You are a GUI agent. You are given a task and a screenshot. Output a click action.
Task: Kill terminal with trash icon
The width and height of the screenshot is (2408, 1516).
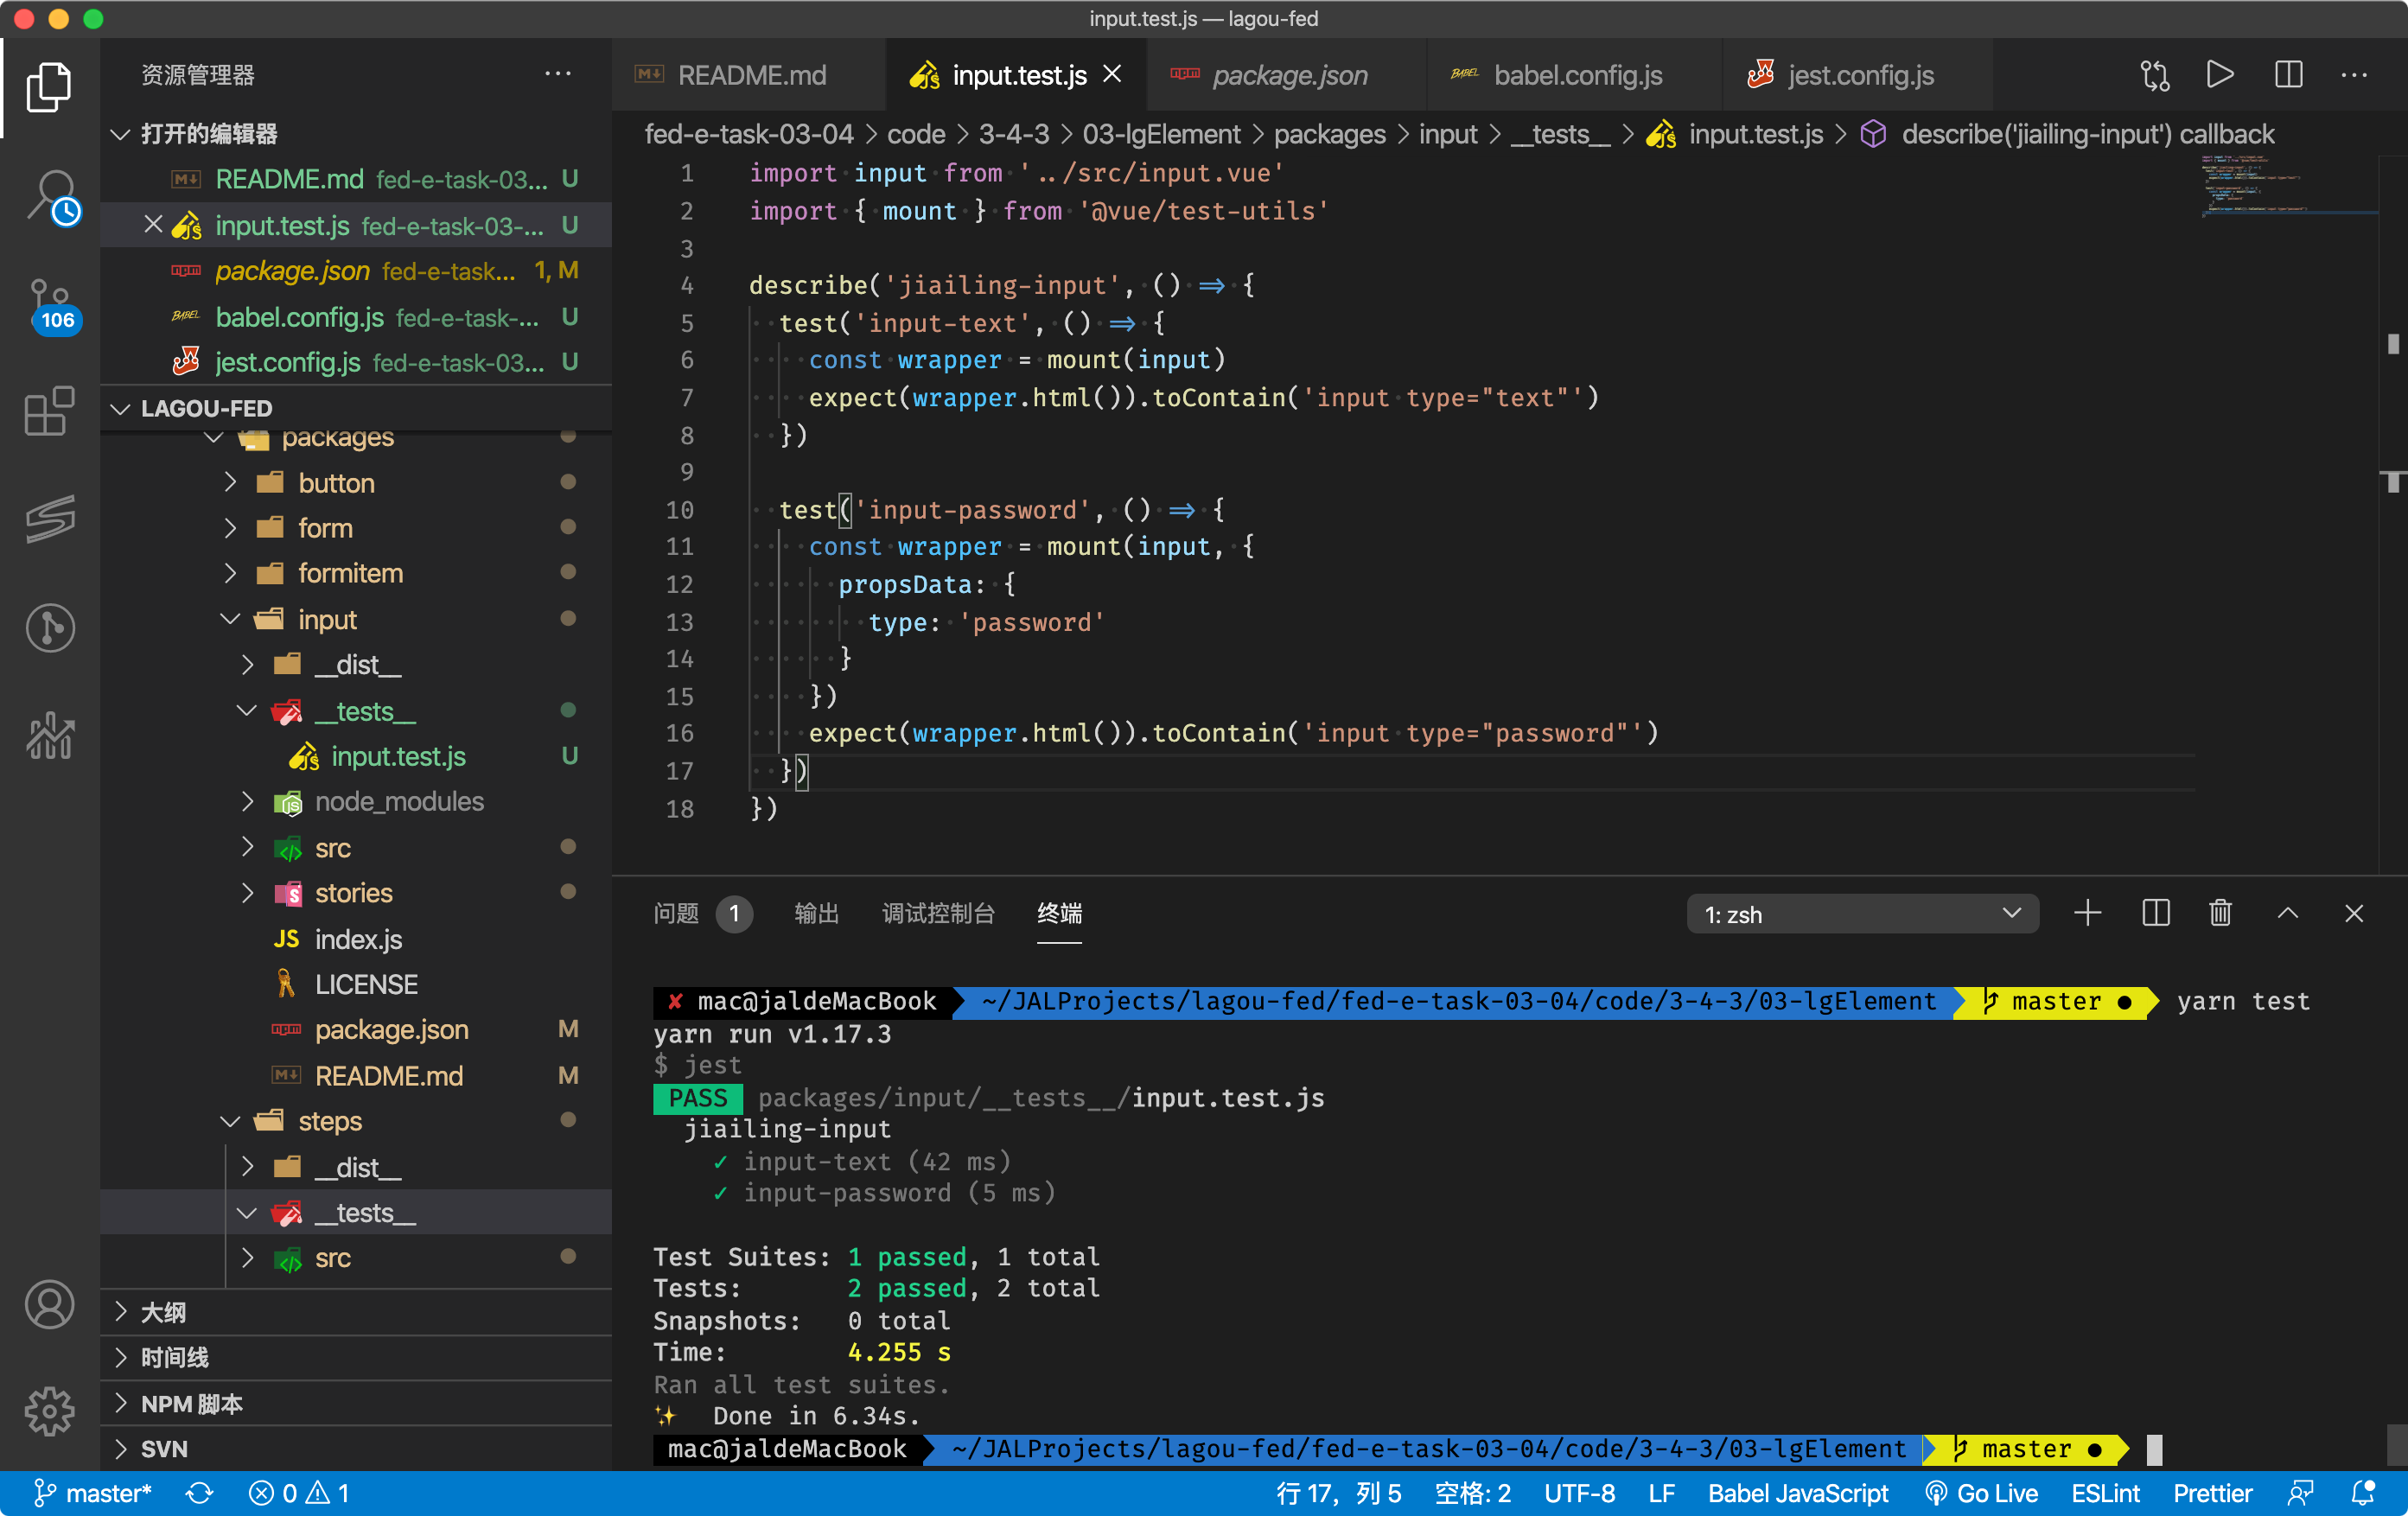point(2220,913)
